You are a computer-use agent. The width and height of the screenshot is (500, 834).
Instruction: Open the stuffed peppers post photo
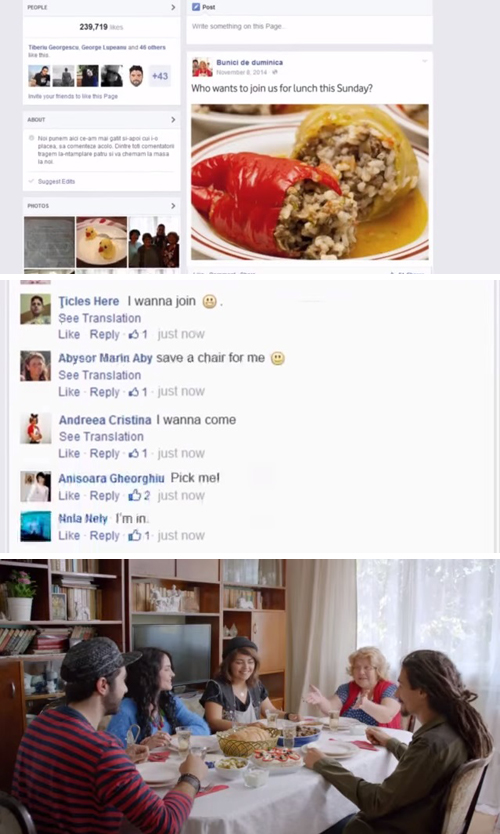[x=310, y=182]
